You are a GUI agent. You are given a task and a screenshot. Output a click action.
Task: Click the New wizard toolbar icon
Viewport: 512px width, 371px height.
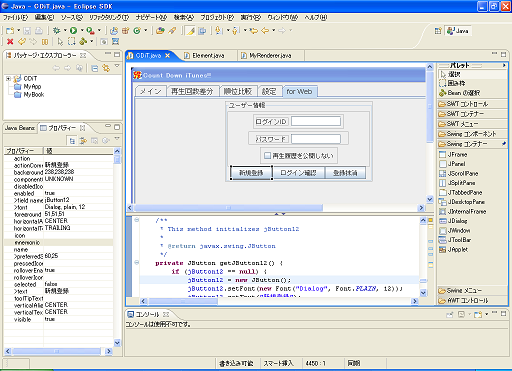click(x=10, y=31)
